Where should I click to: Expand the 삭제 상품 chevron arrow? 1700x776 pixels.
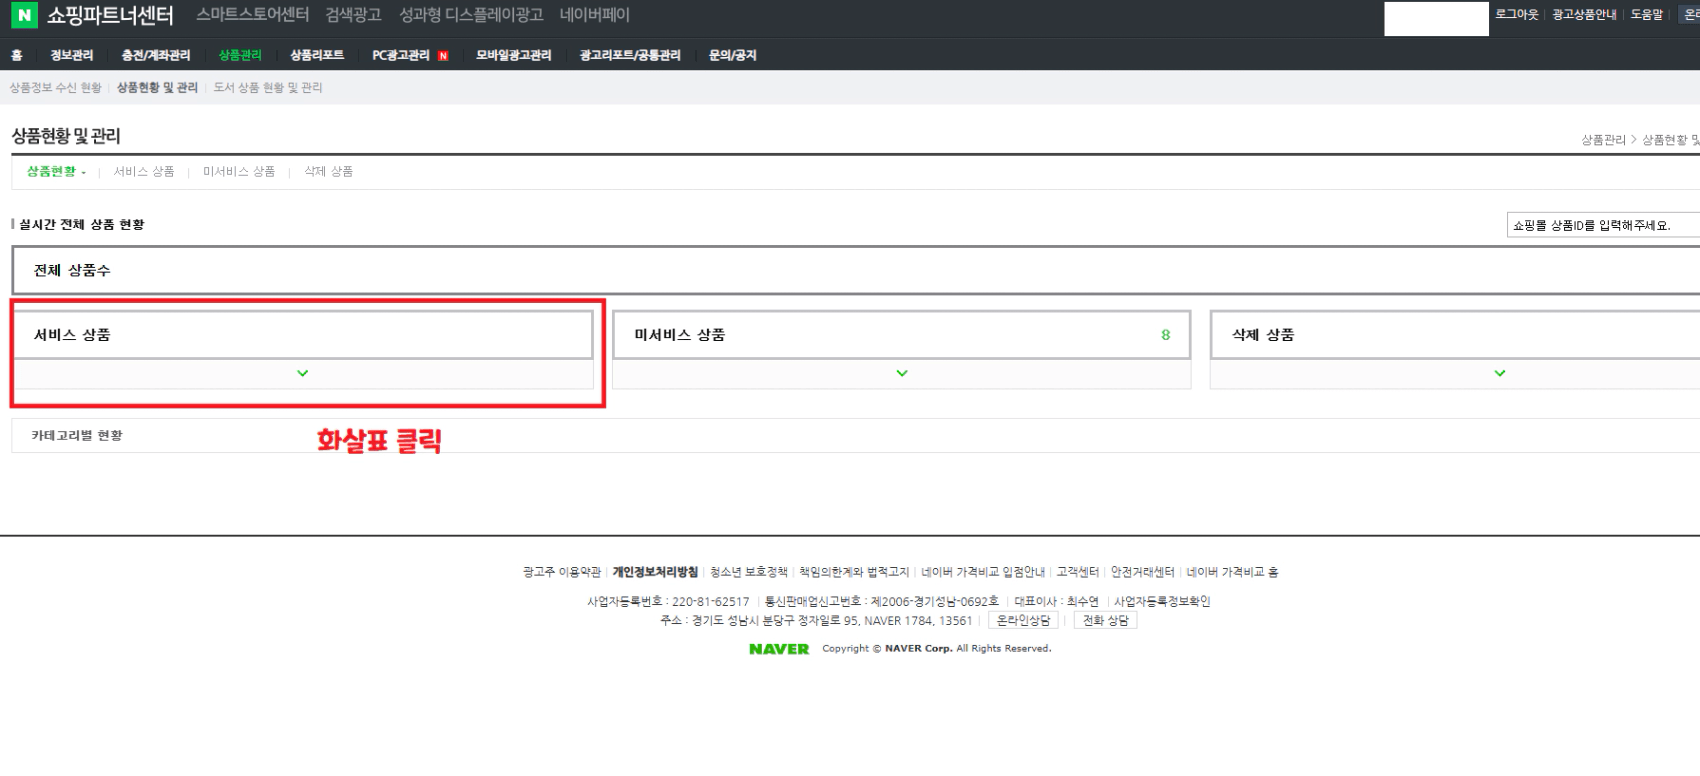tap(1500, 373)
